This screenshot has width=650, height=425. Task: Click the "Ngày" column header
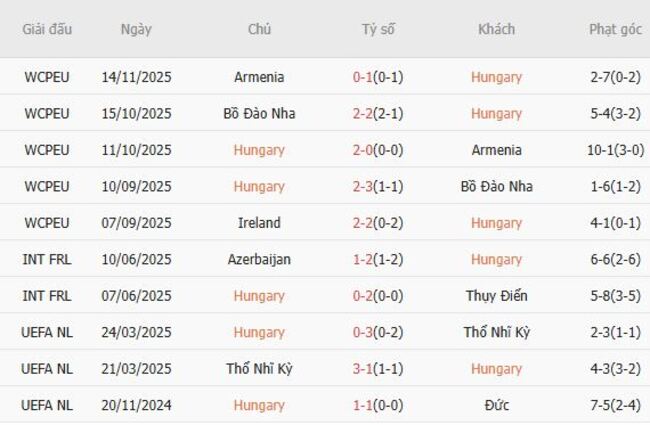136,29
